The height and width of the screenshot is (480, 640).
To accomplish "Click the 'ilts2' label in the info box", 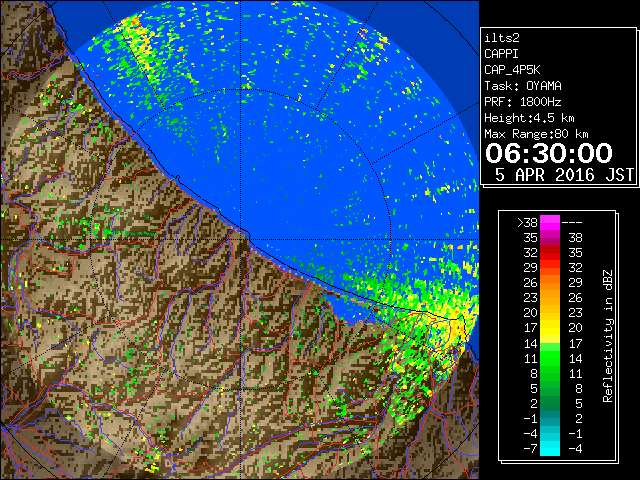I will 502,38.
